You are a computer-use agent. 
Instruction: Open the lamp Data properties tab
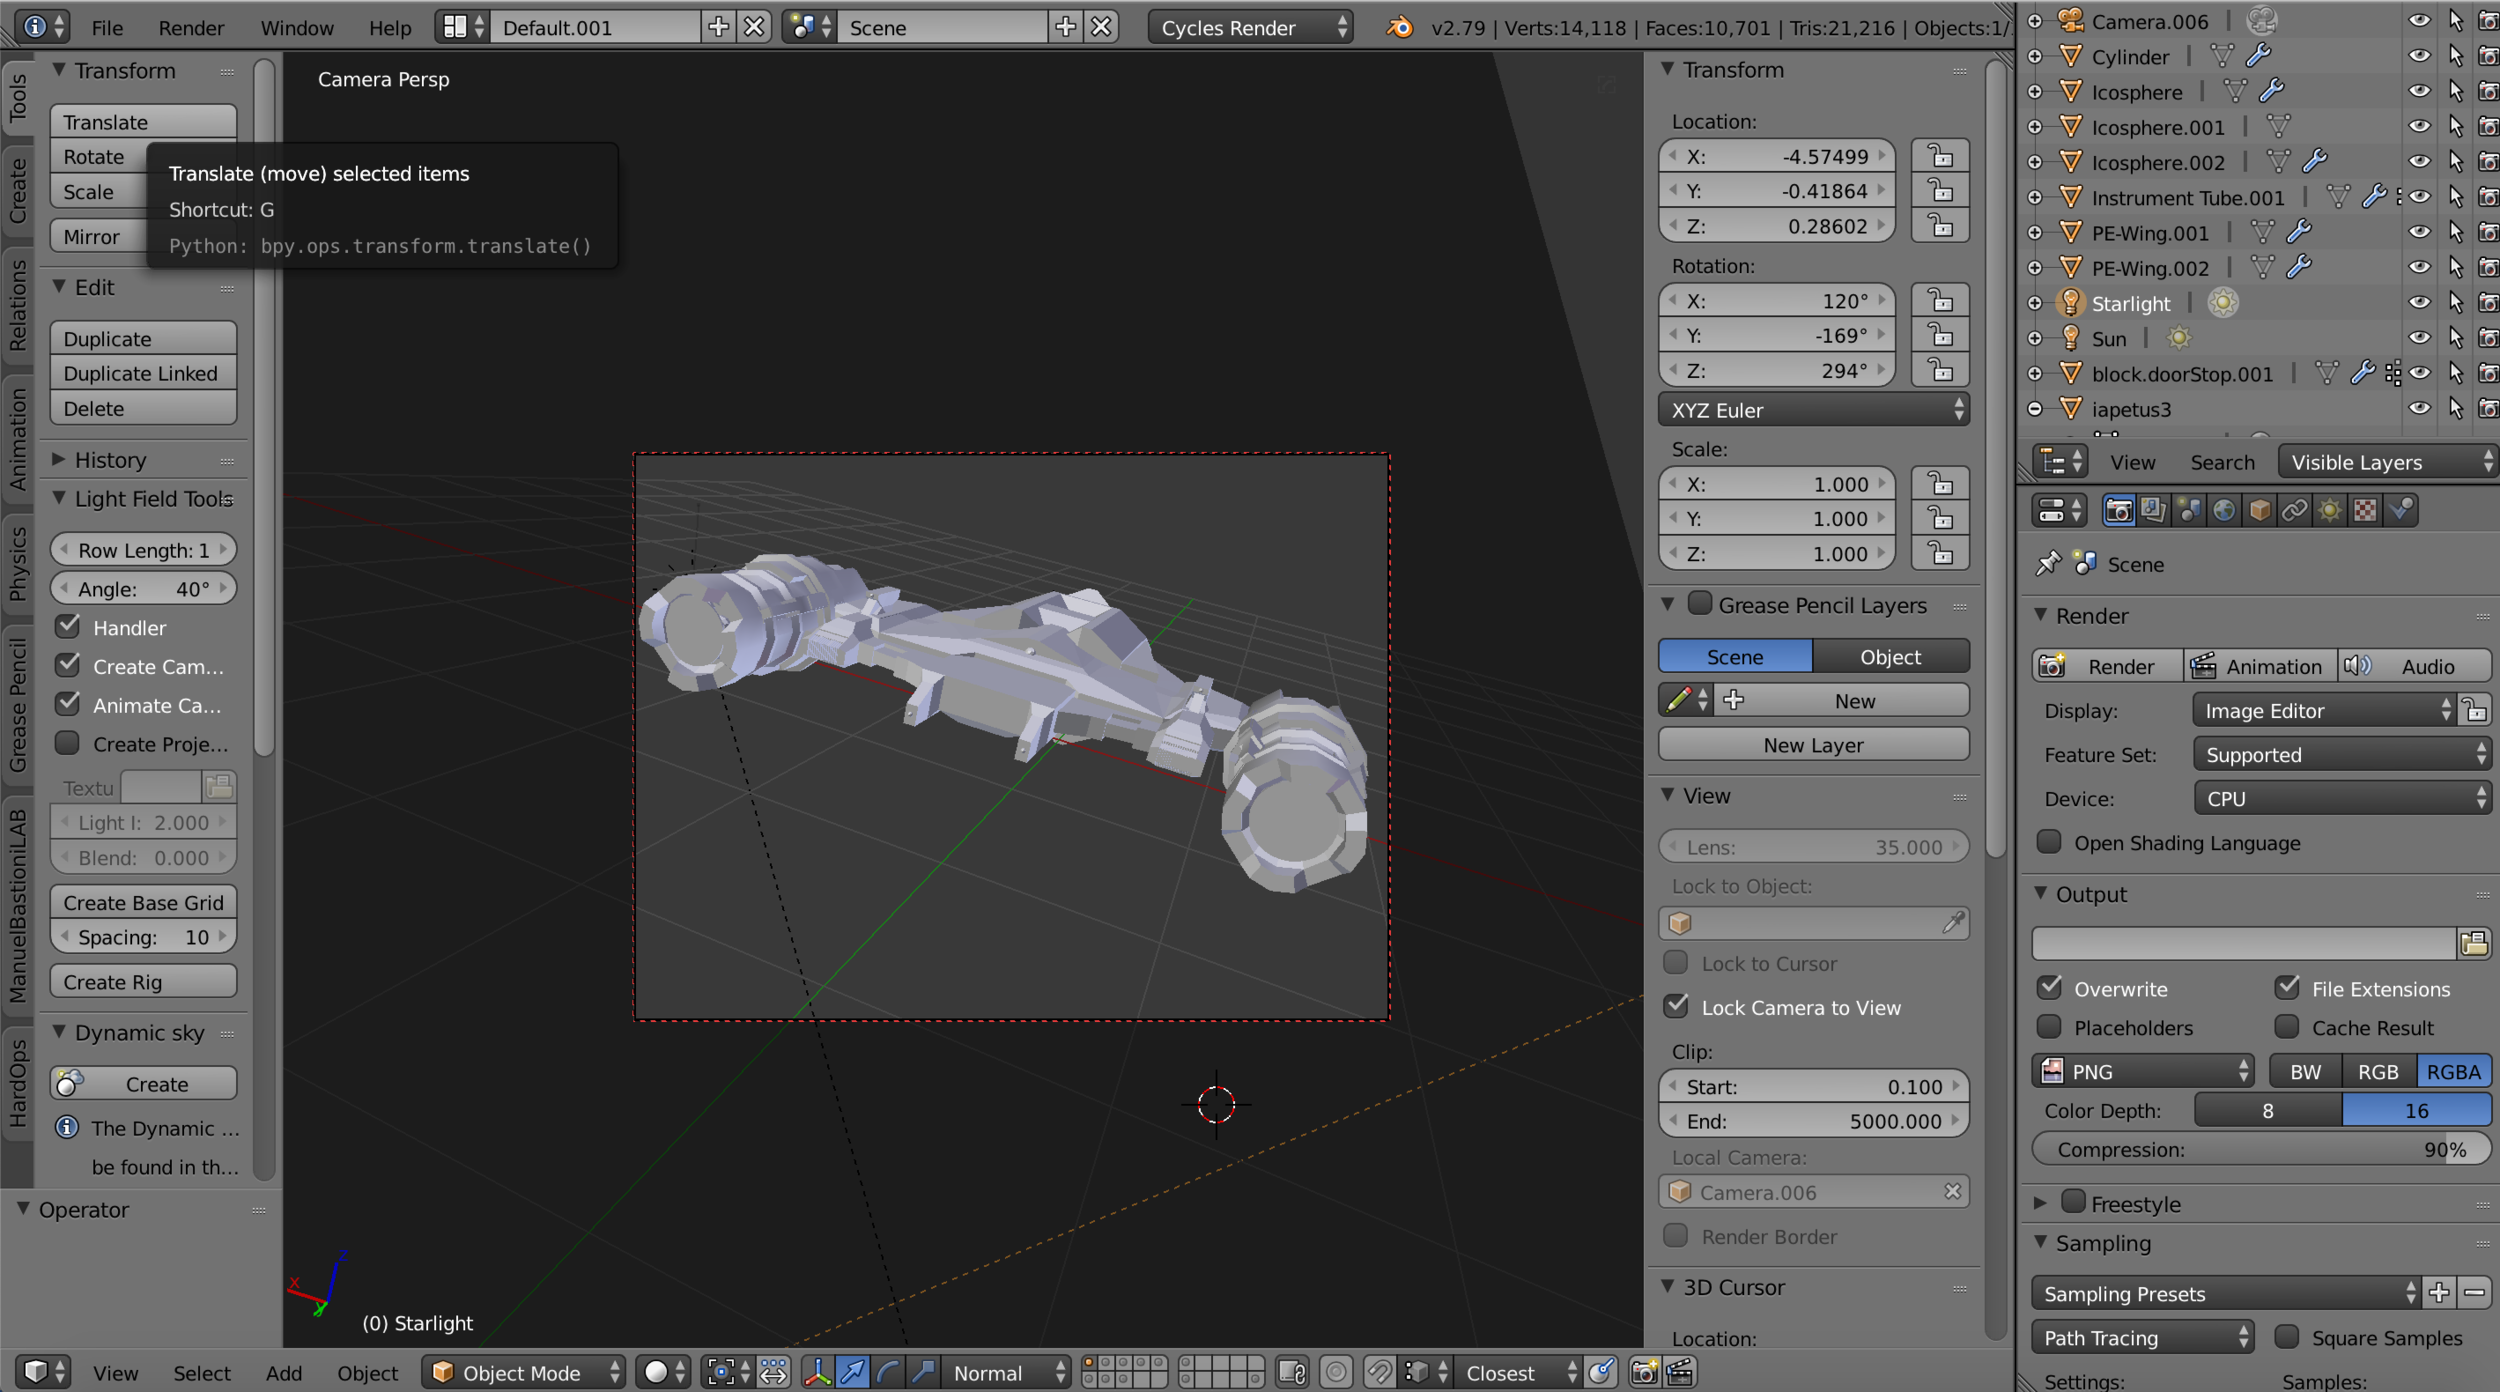(x=2330, y=511)
